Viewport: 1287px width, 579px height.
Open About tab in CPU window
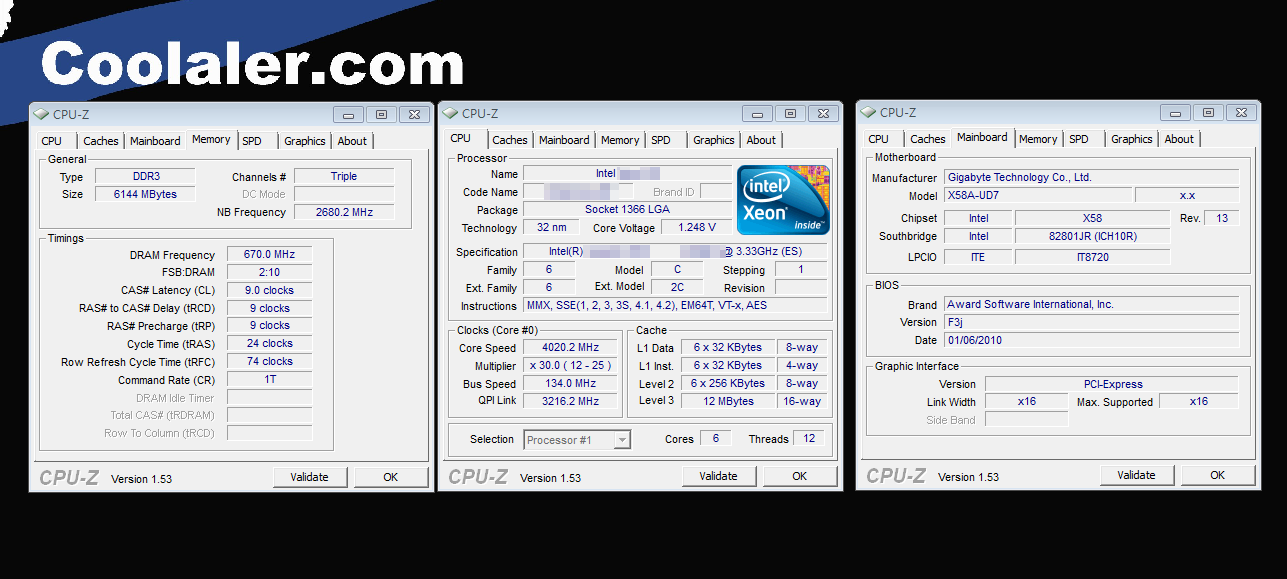point(761,140)
